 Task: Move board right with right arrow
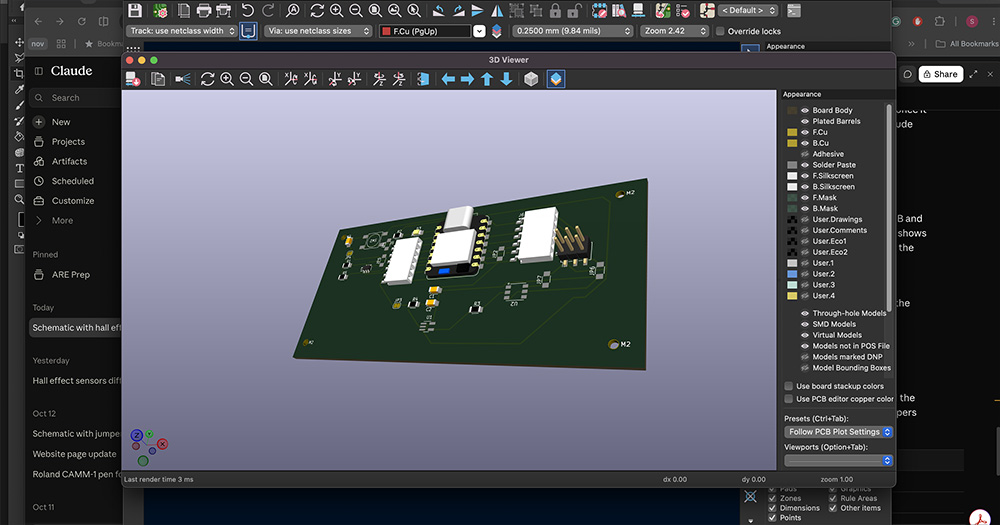point(467,79)
